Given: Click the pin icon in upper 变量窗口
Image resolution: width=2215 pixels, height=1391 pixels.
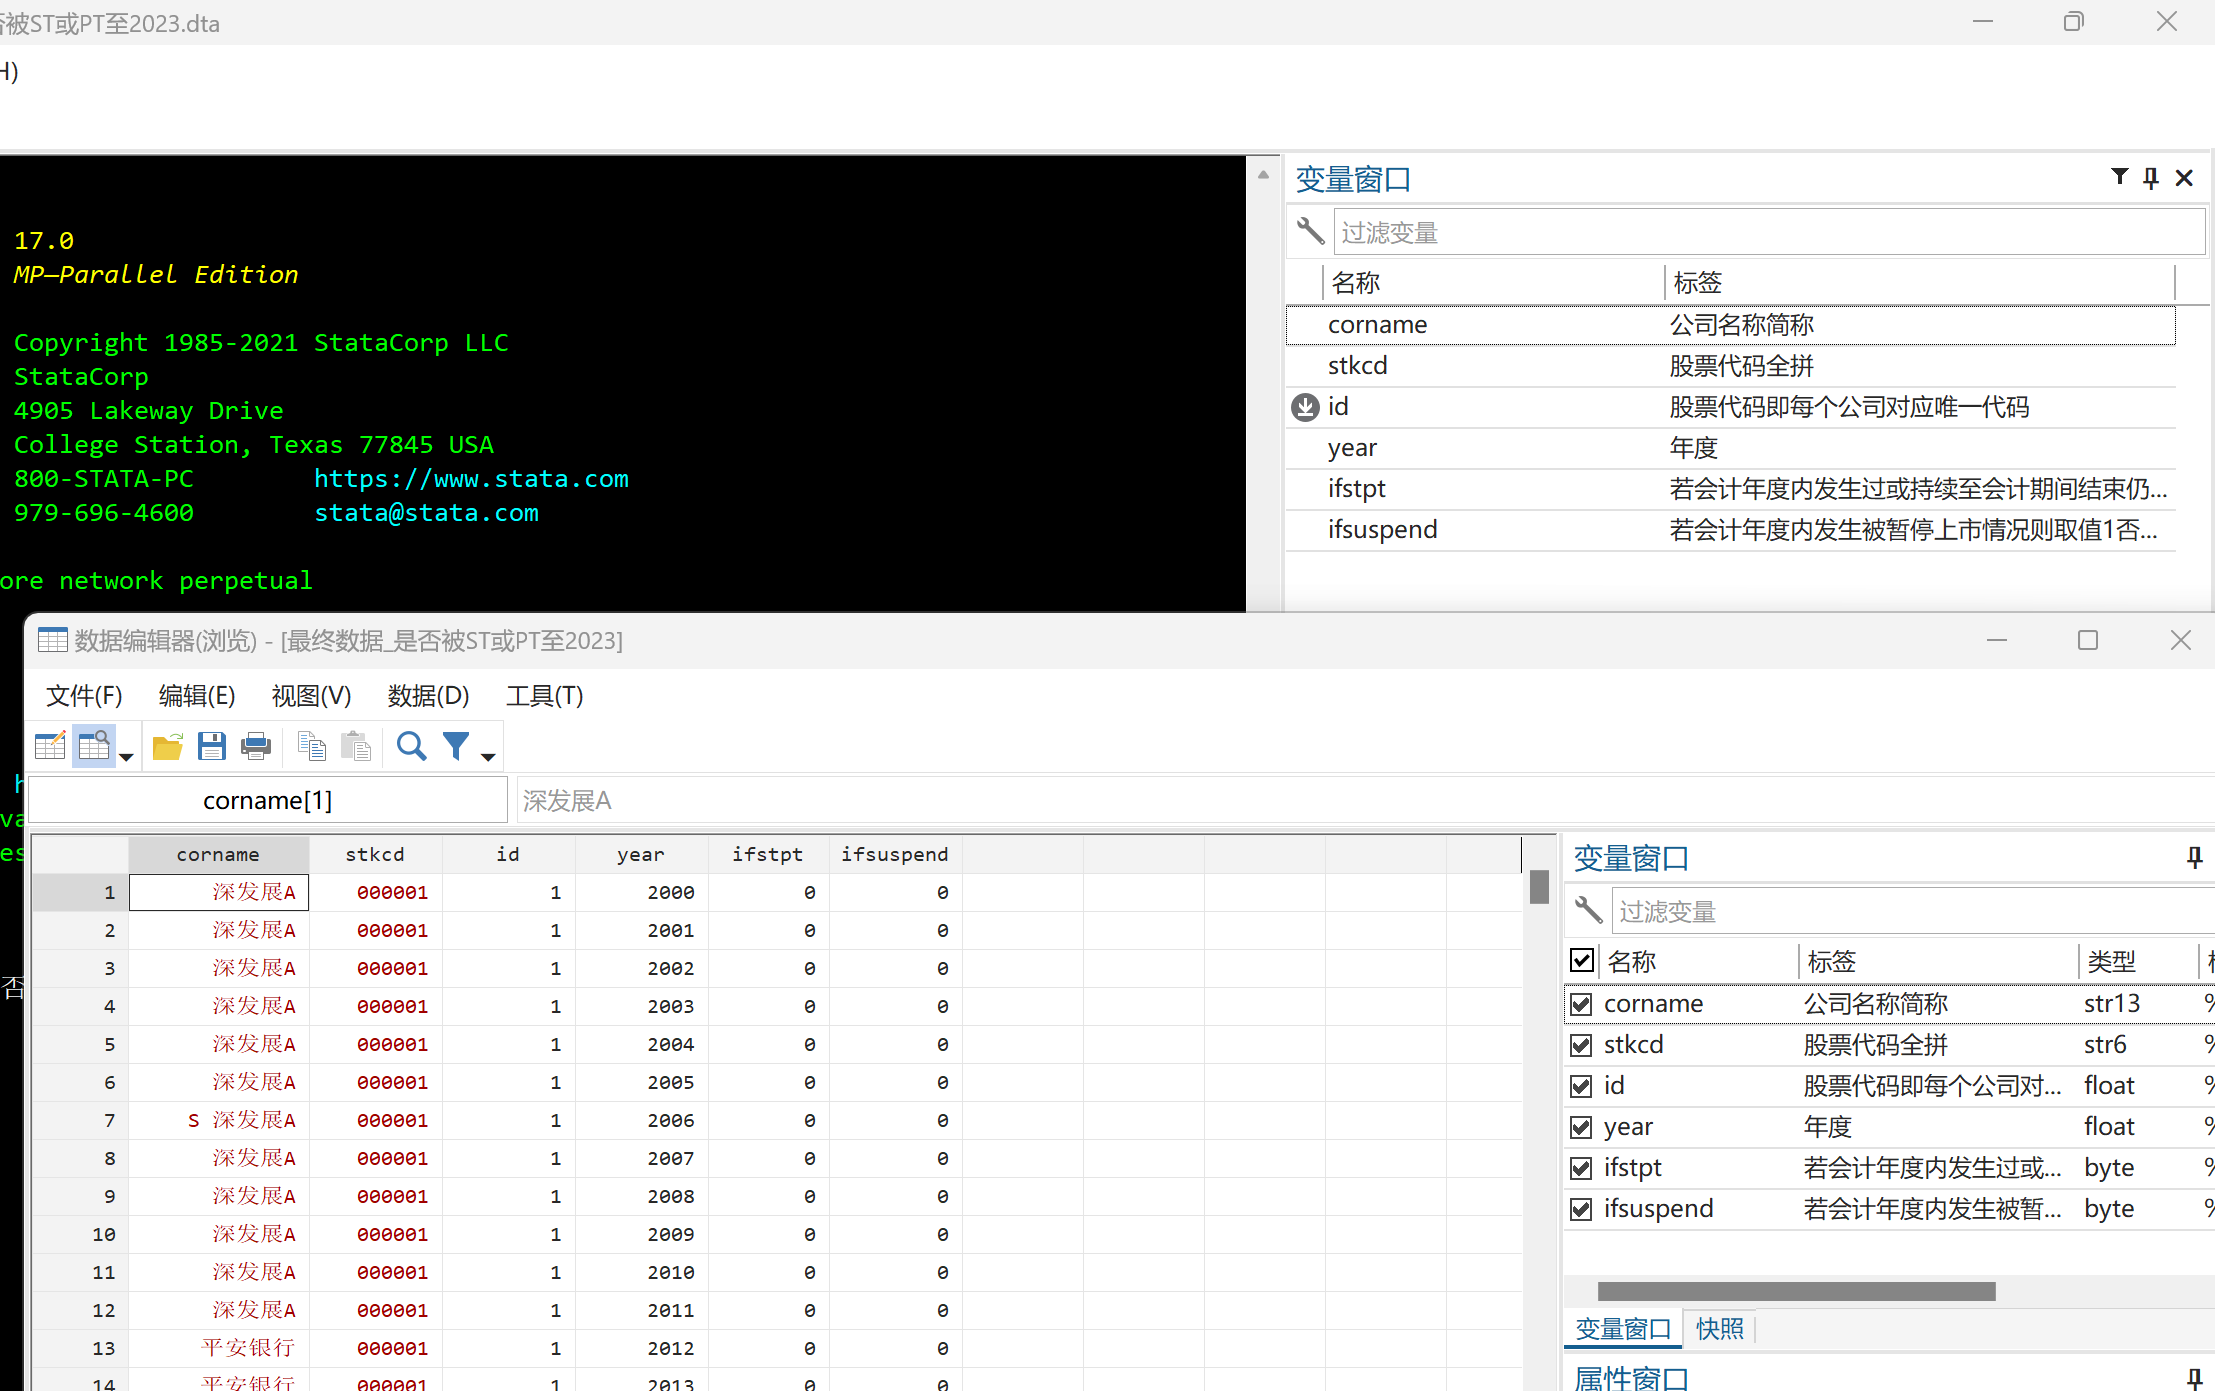Looking at the screenshot, I should 2151,178.
